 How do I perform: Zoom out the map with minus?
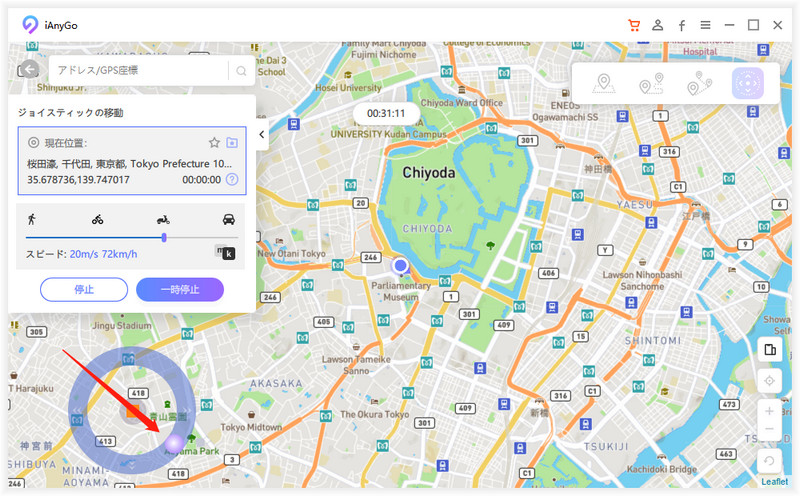click(769, 429)
